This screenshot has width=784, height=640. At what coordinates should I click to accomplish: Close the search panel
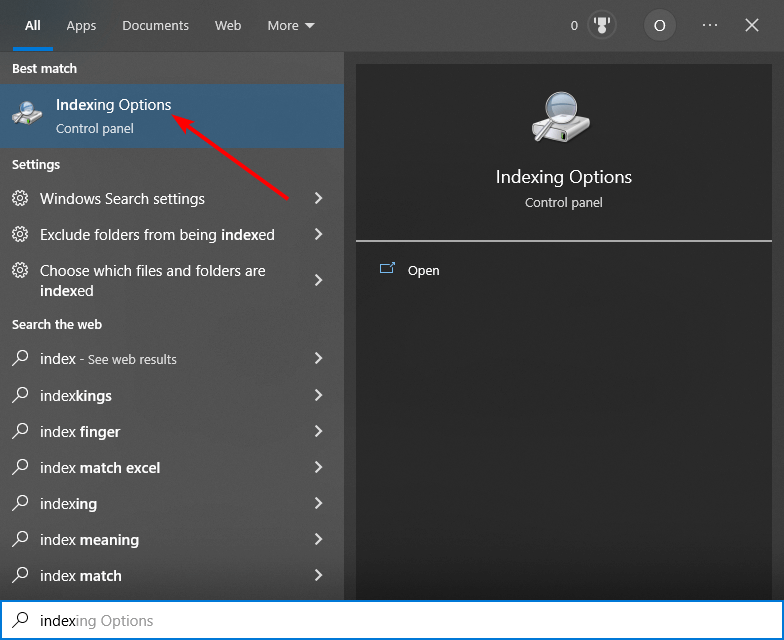coord(752,25)
